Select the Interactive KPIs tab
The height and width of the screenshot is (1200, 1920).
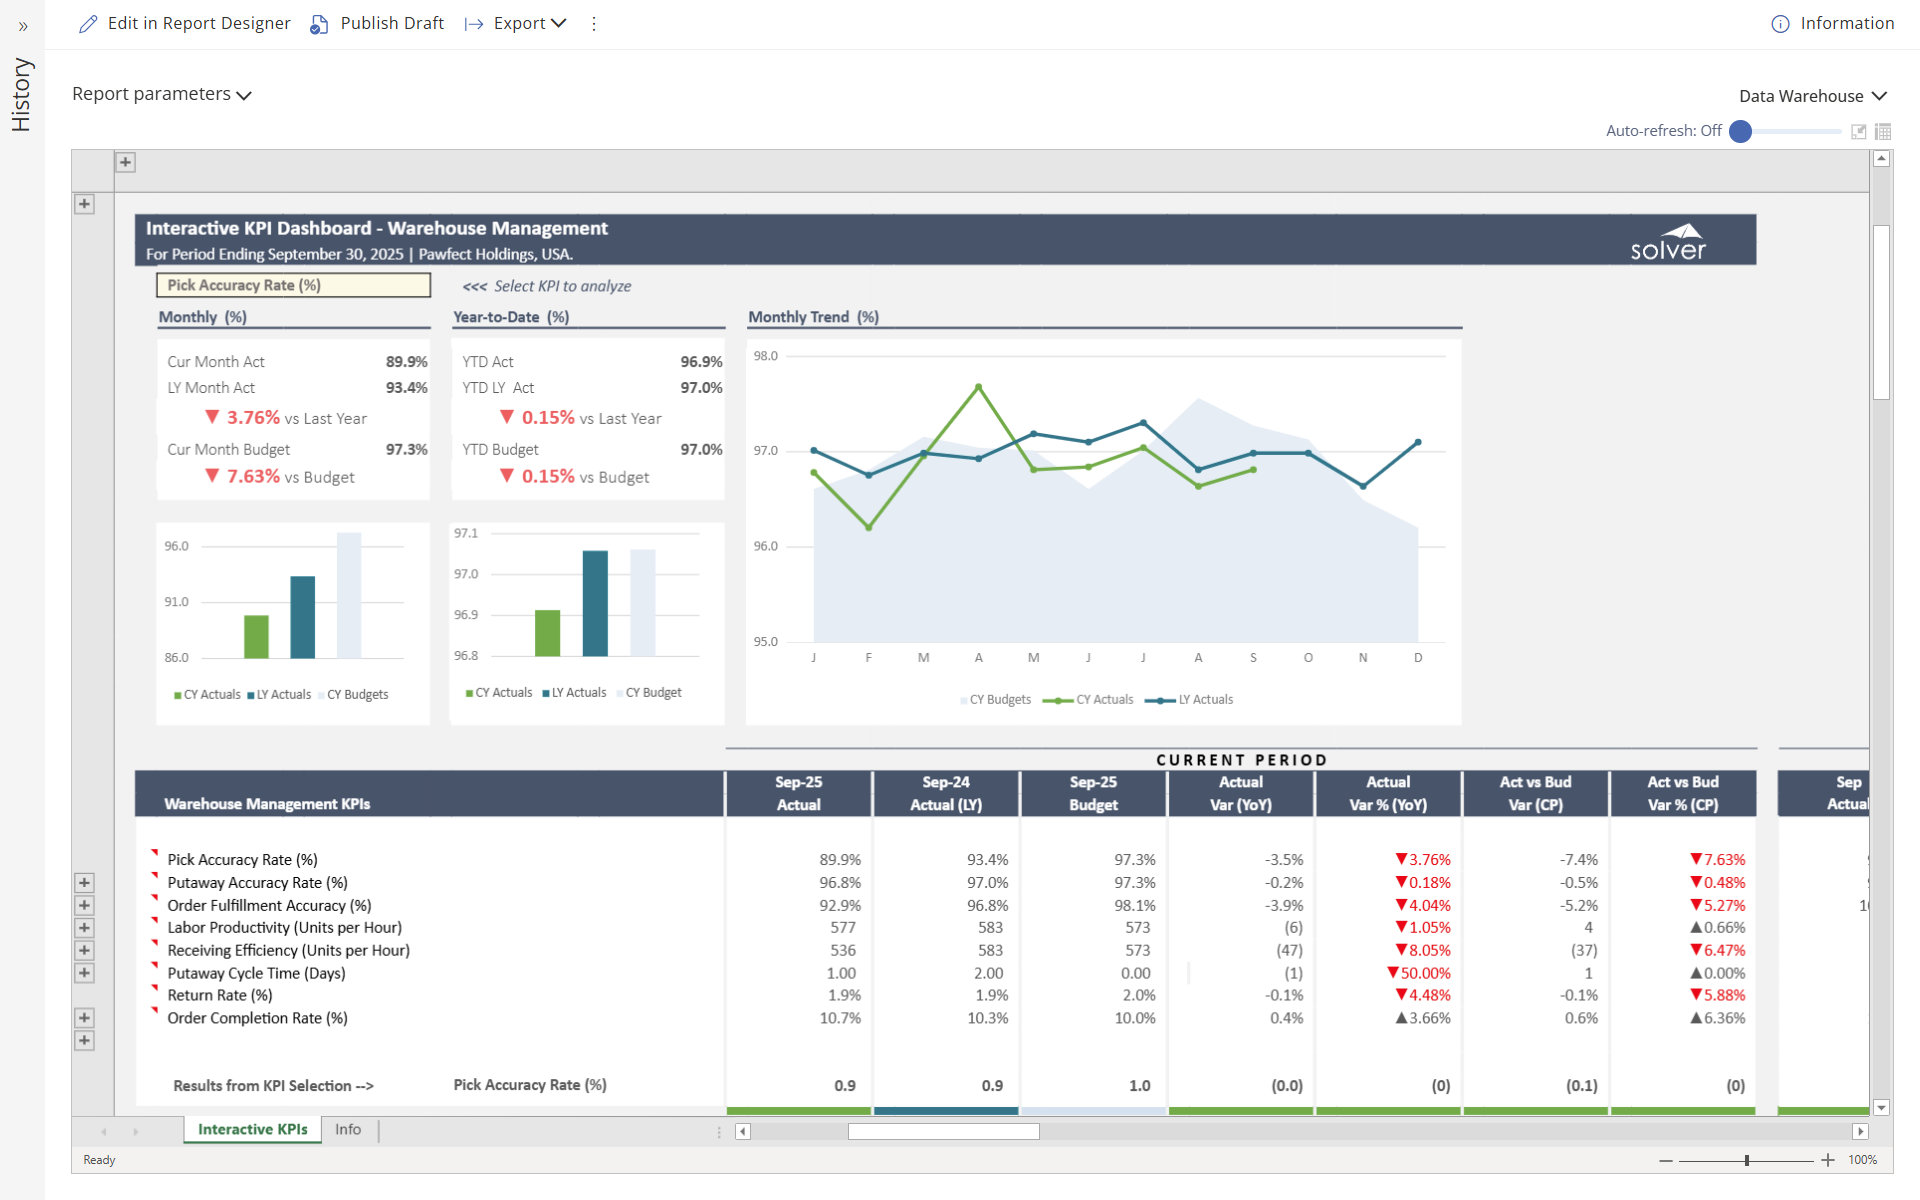coord(251,1129)
